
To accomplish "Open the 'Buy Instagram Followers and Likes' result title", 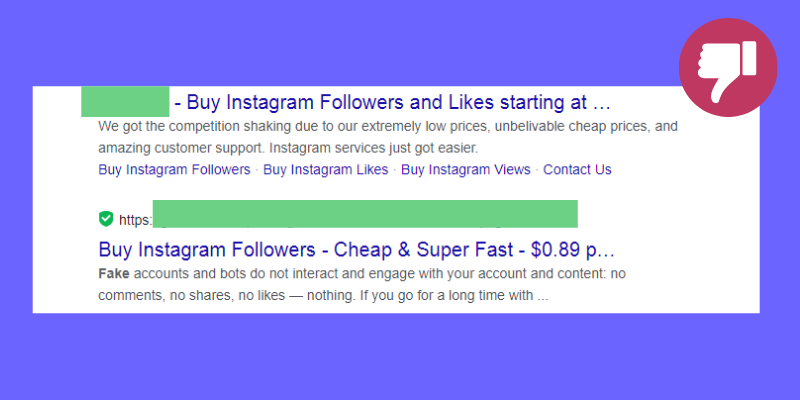I will (392, 103).
